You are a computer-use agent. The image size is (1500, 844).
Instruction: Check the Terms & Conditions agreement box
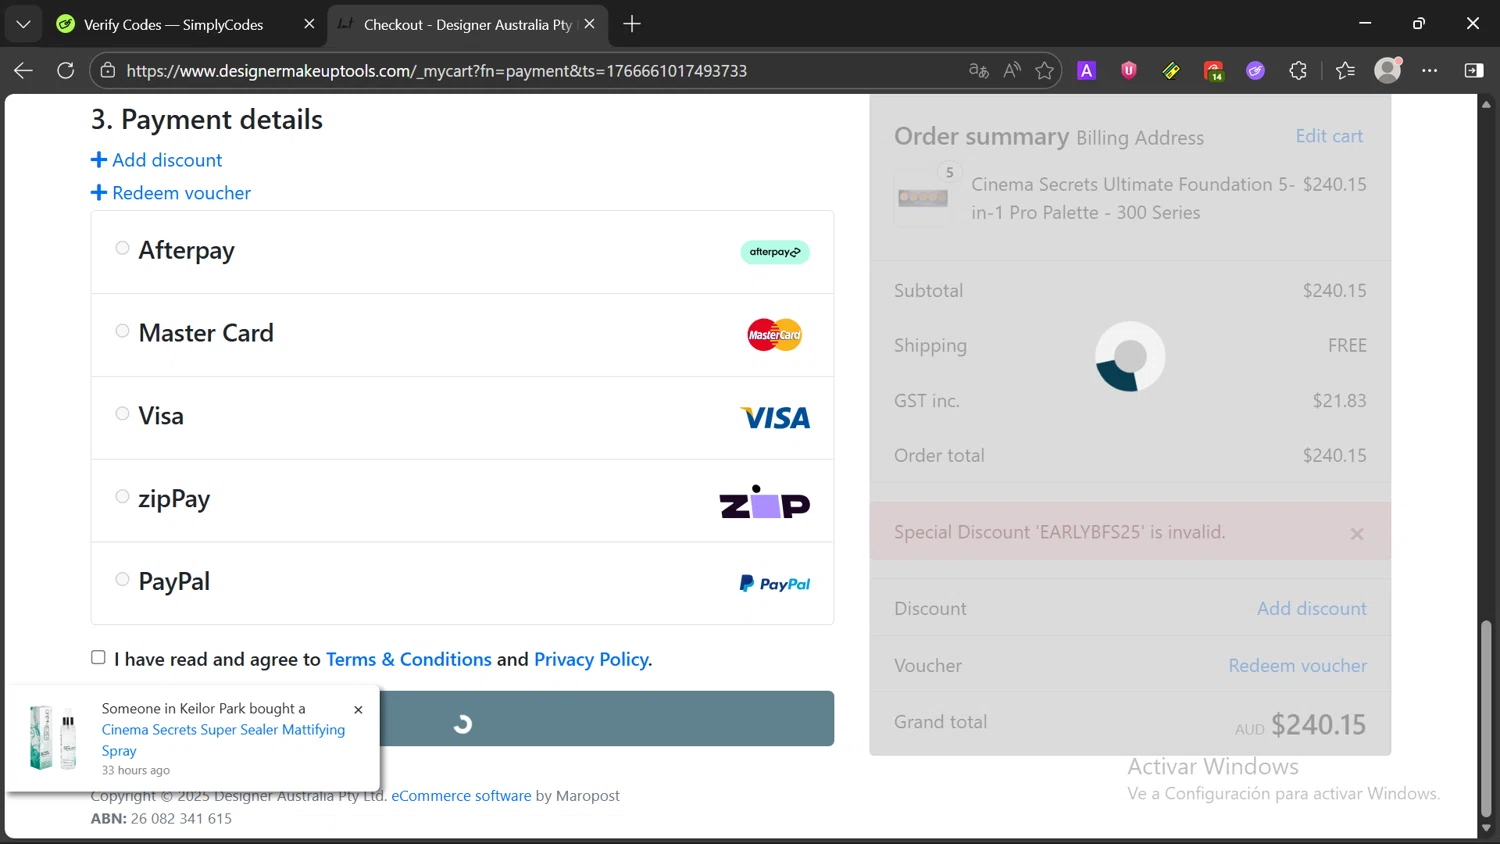(x=98, y=657)
